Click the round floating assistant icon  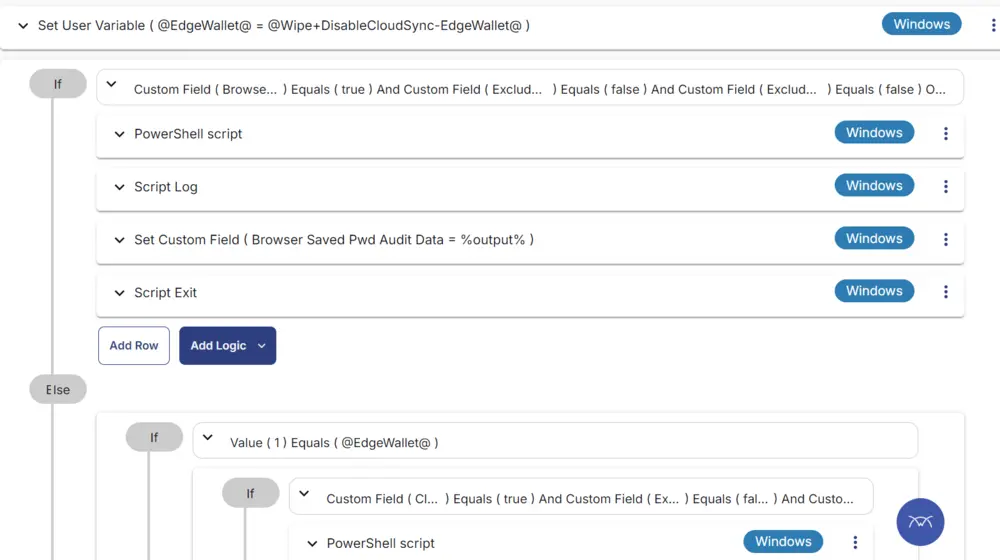pyautogui.click(x=920, y=522)
